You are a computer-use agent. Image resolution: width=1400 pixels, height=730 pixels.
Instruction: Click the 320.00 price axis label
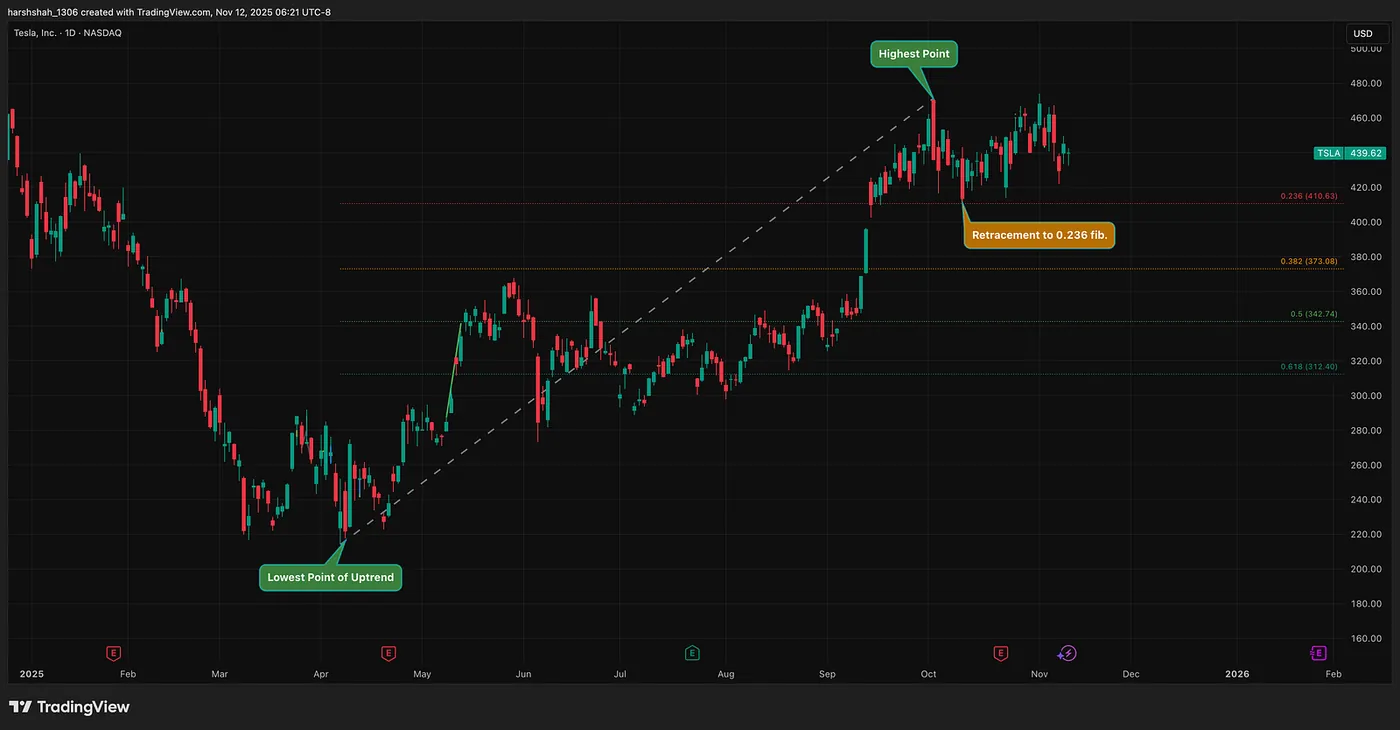pos(1364,361)
